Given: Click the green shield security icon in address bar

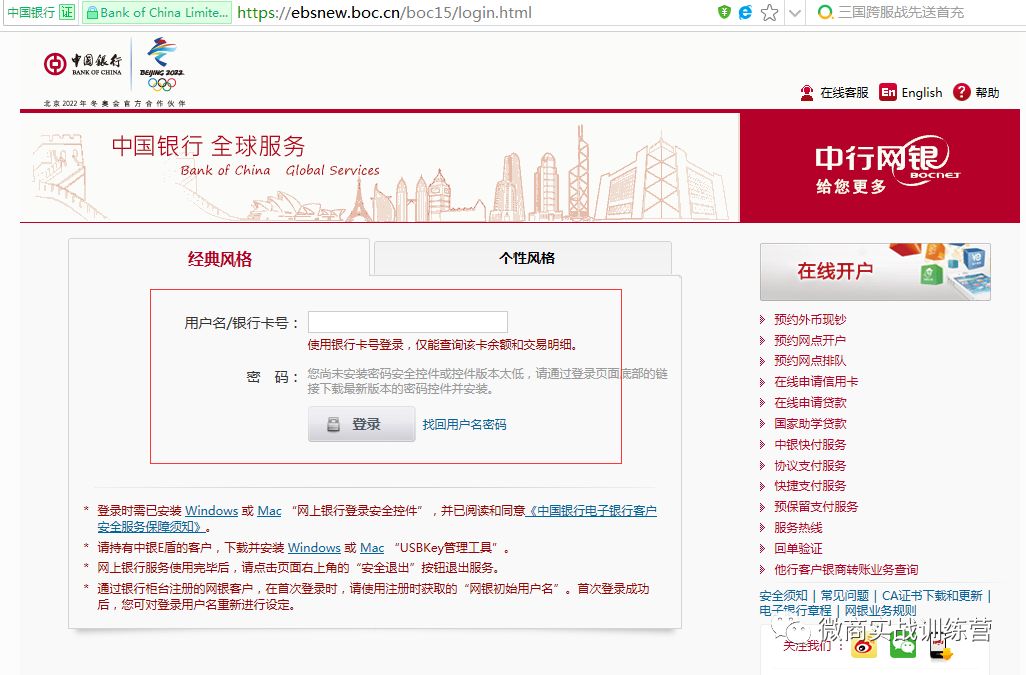Looking at the screenshot, I should pos(724,12).
